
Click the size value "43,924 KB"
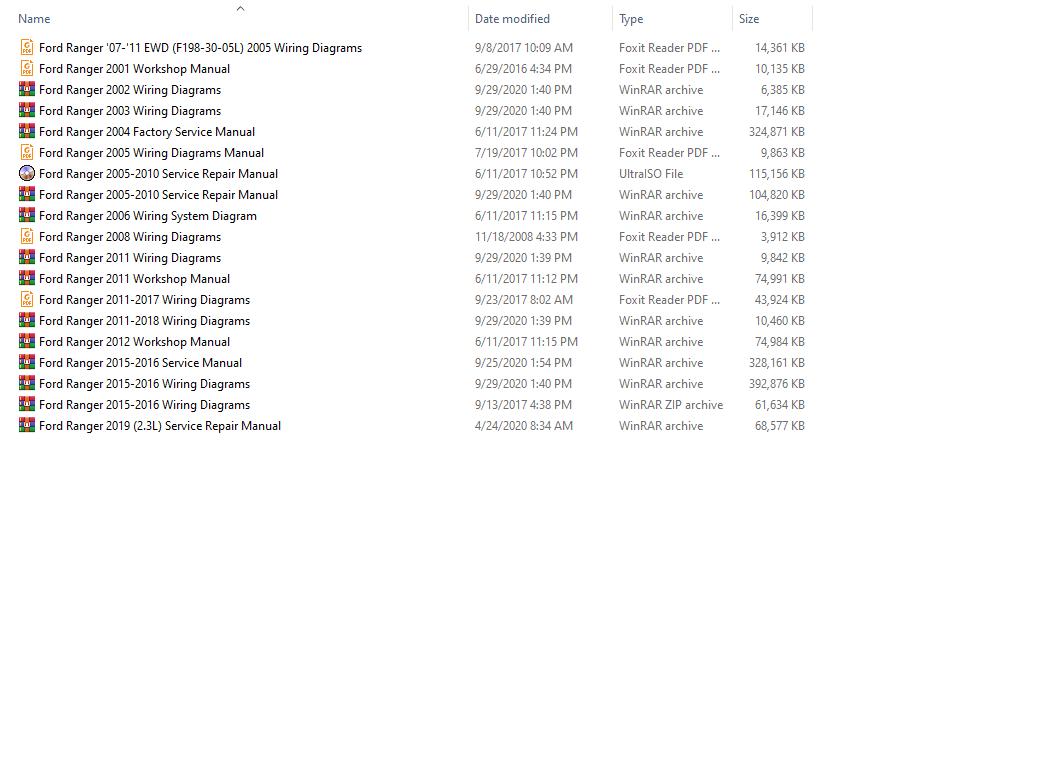780,299
